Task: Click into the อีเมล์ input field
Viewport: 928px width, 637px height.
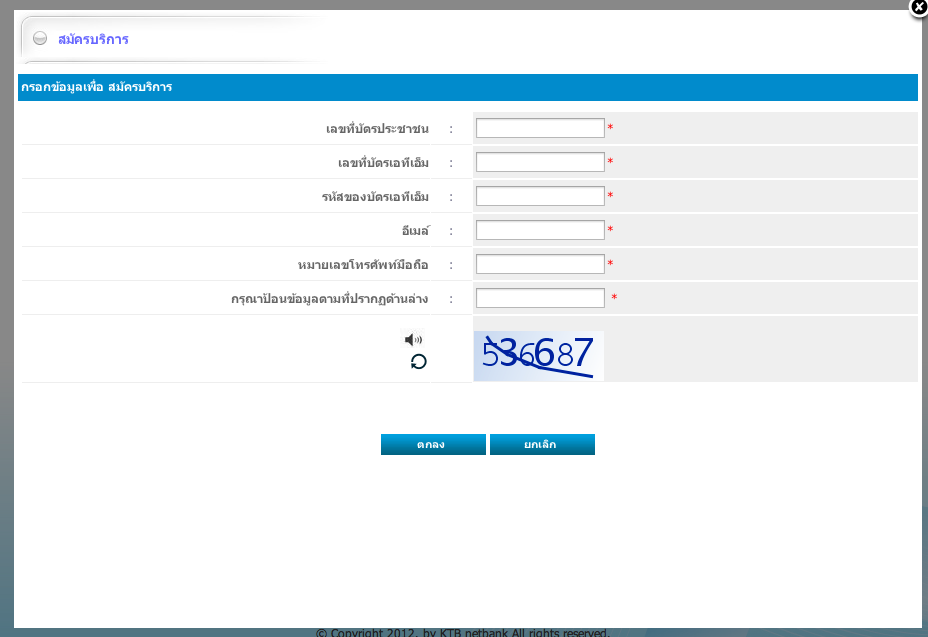Action: pyautogui.click(x=540, y=230)
